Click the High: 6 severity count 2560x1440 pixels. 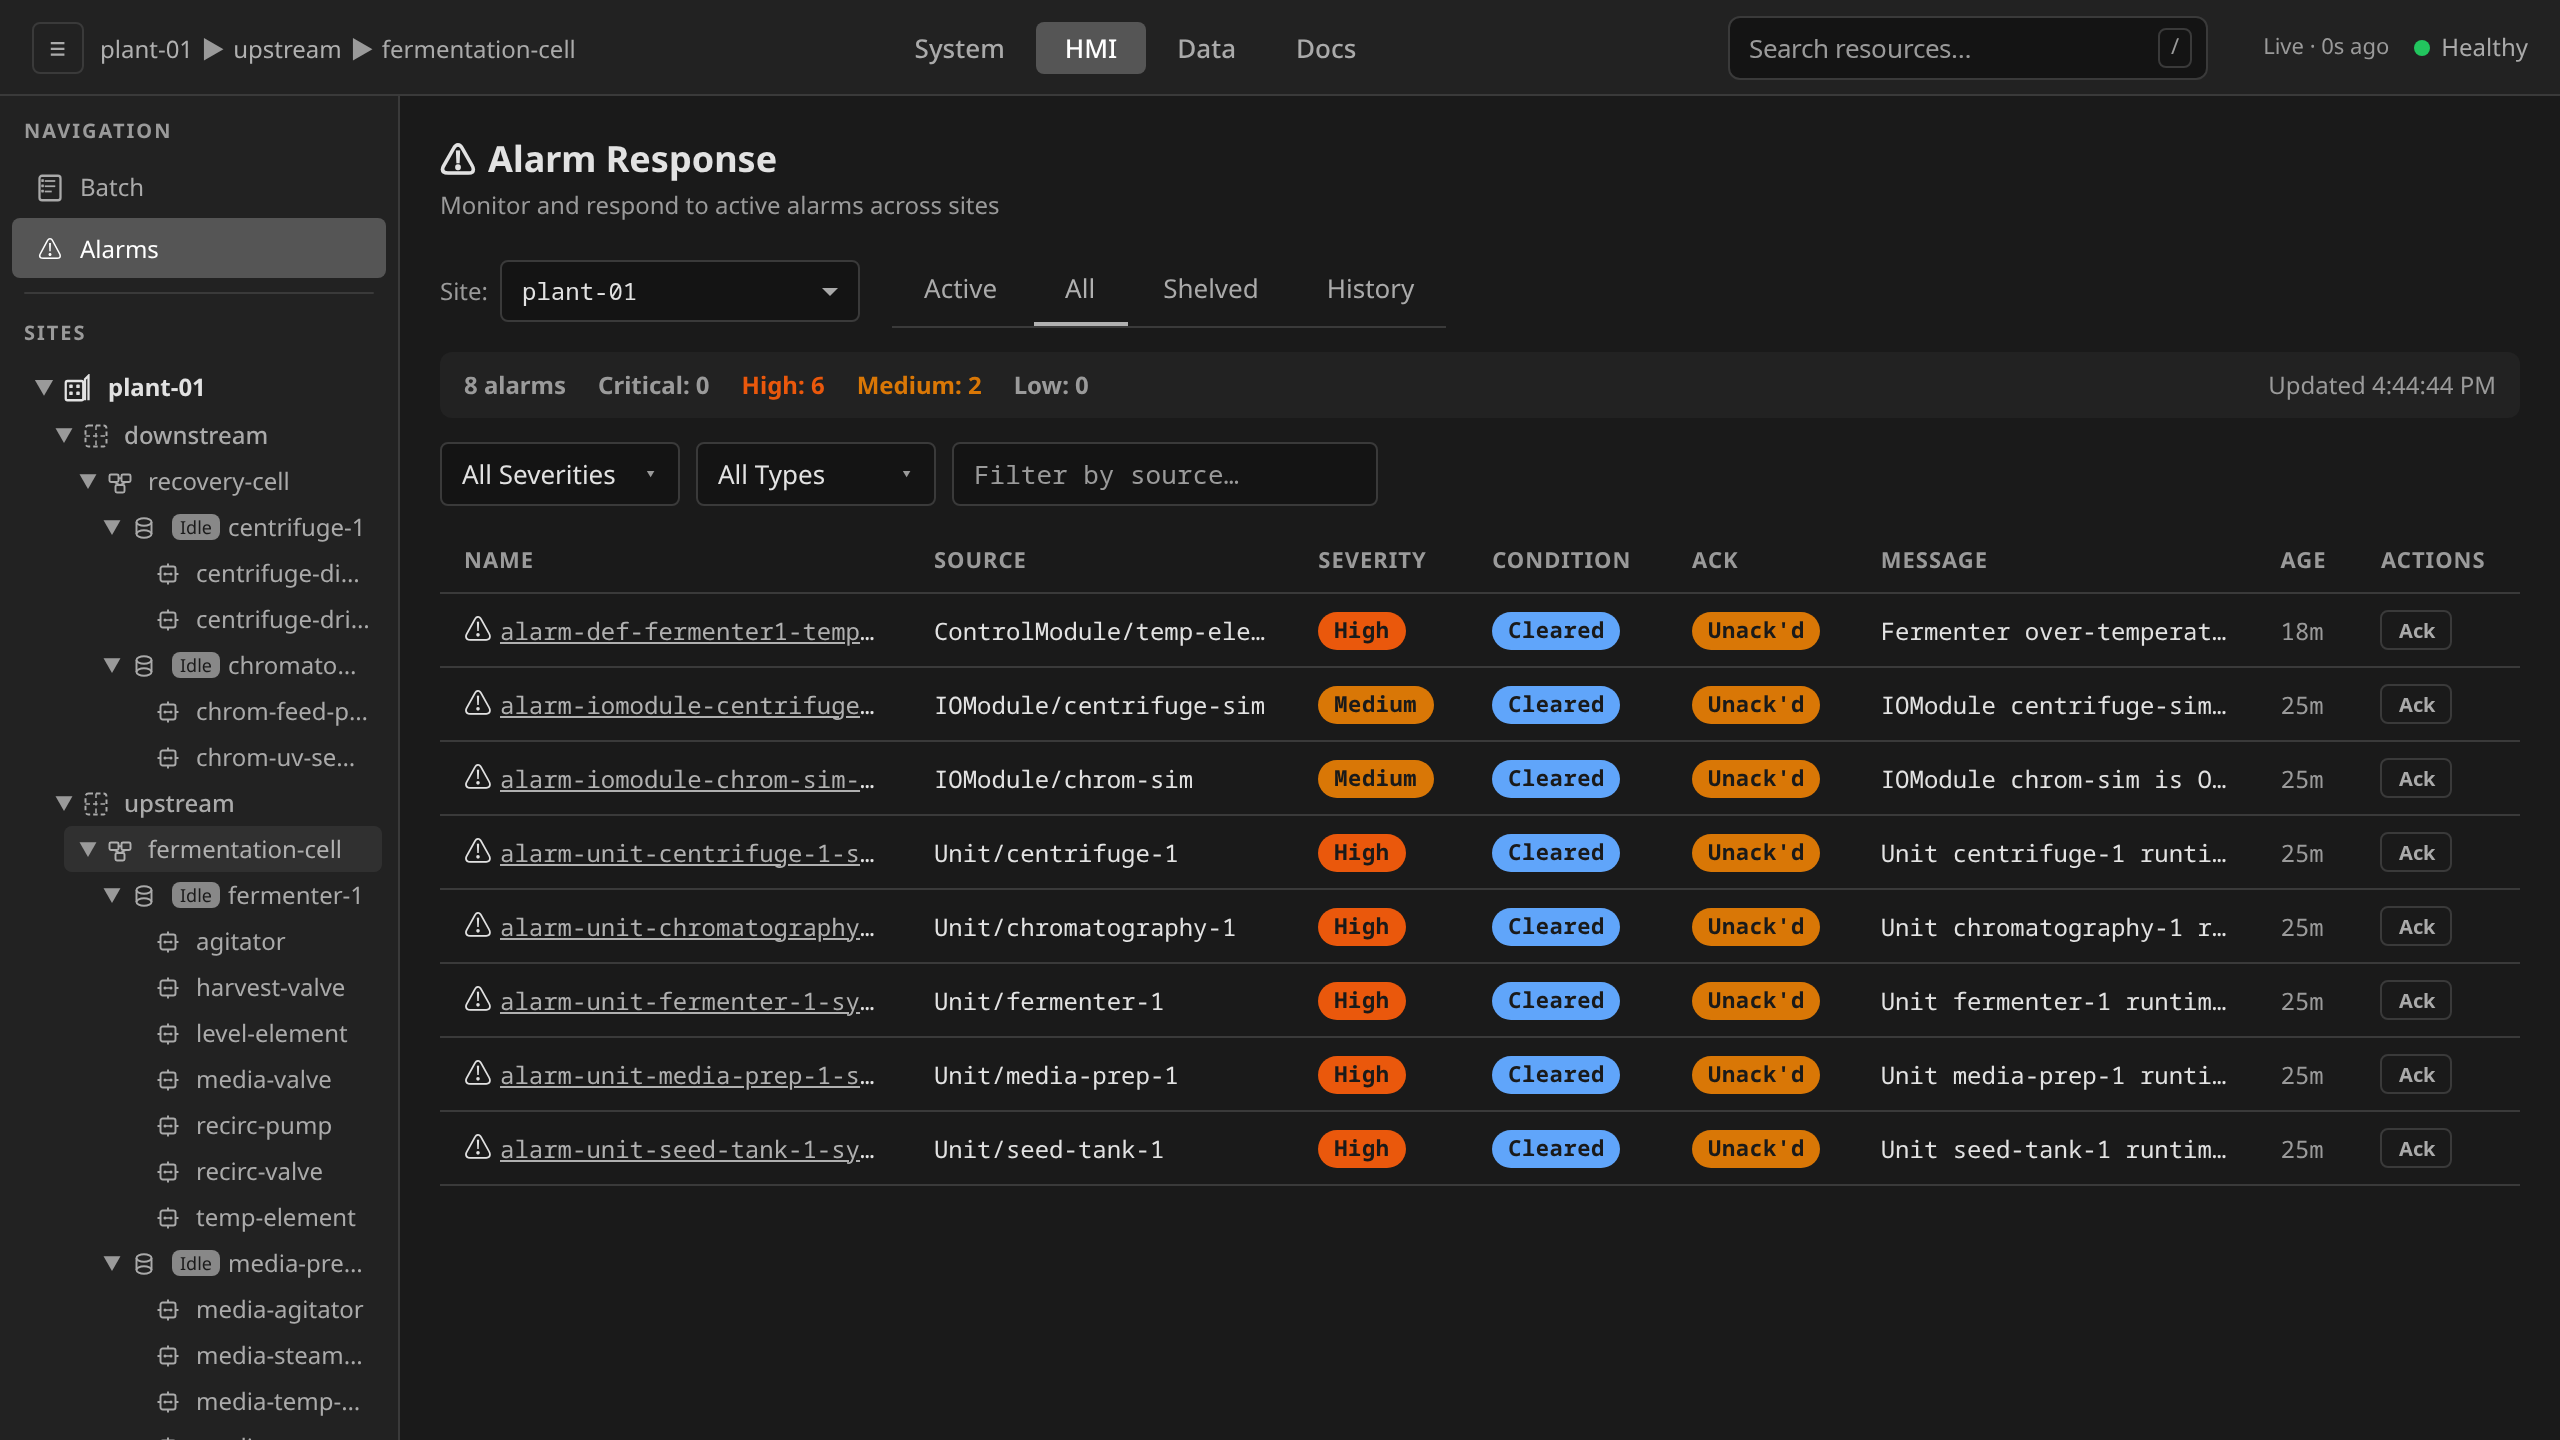[x=783, y=385]
